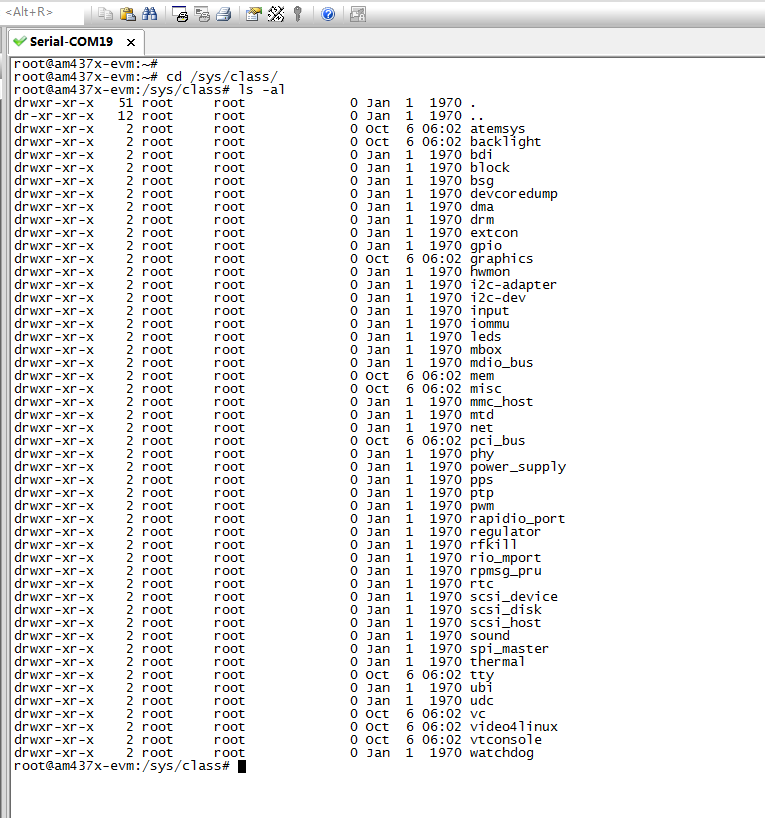
Task: Click the 'rpmsg_pru' directory entry
Action: 506,571
